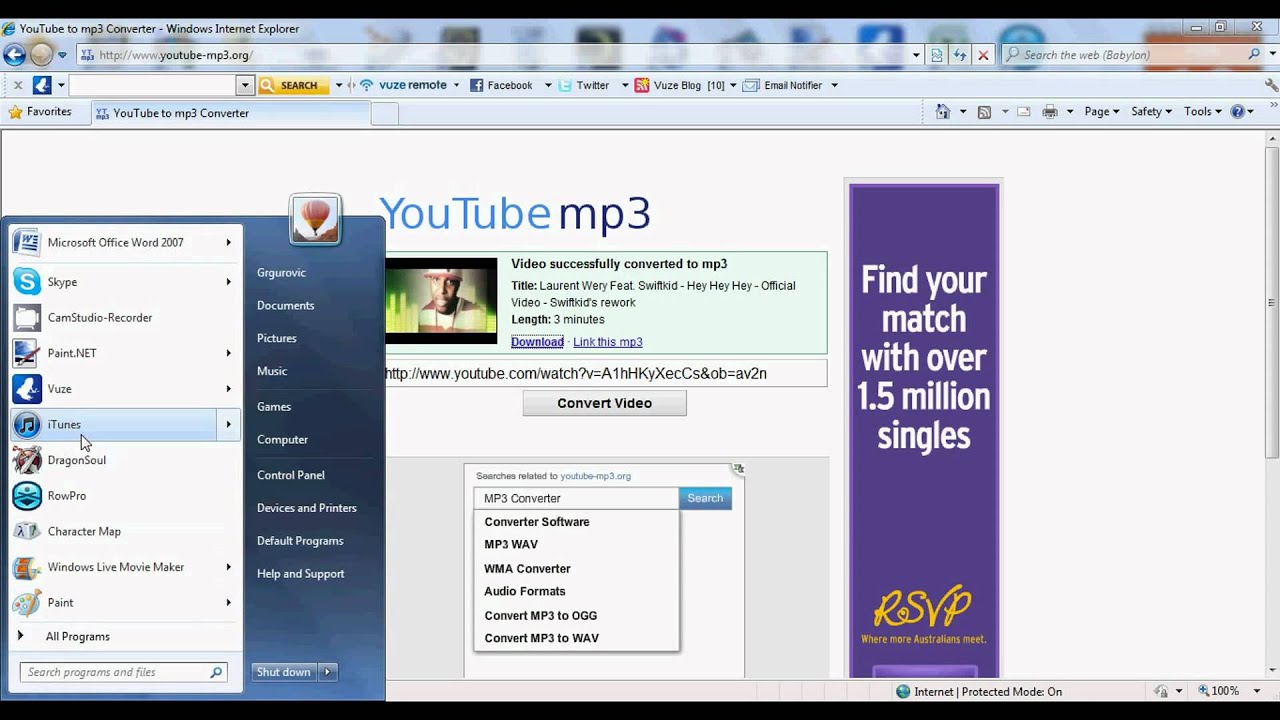Click the Convert Video button

click(605, 403)
